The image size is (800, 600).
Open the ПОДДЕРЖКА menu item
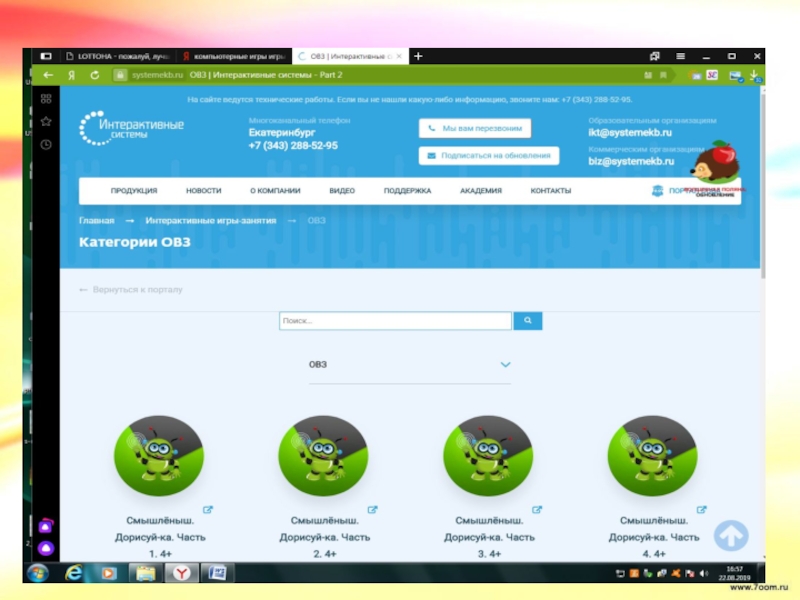[407, 190]
